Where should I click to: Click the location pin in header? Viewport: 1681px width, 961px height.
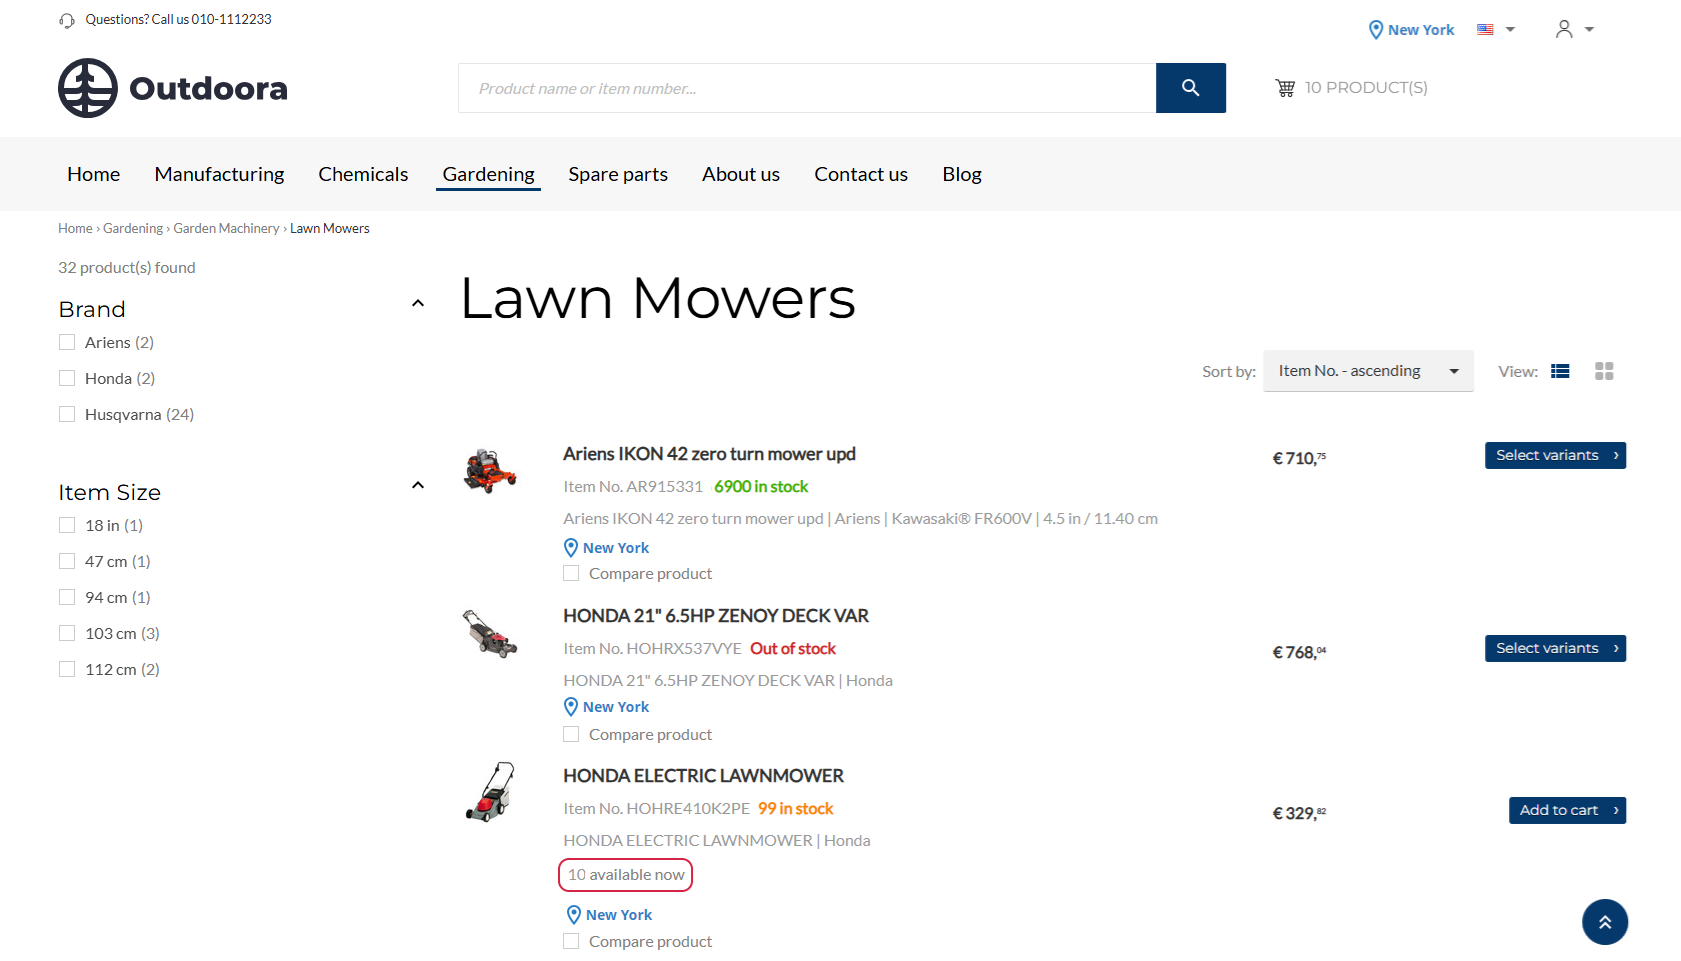(1376, 30)
